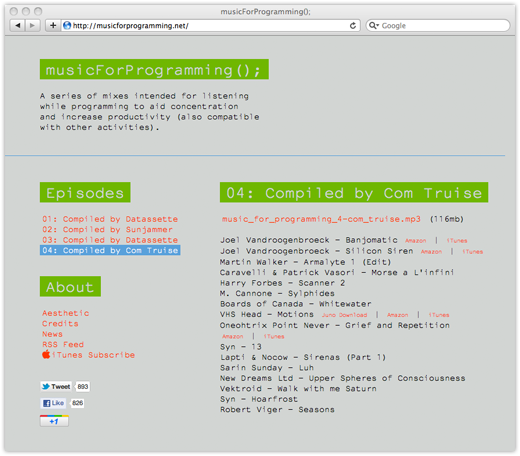Click the browser forward arrow button
The height and width of the screenshot is (456, 520).
pyautogui.click(x=33, y=25)
